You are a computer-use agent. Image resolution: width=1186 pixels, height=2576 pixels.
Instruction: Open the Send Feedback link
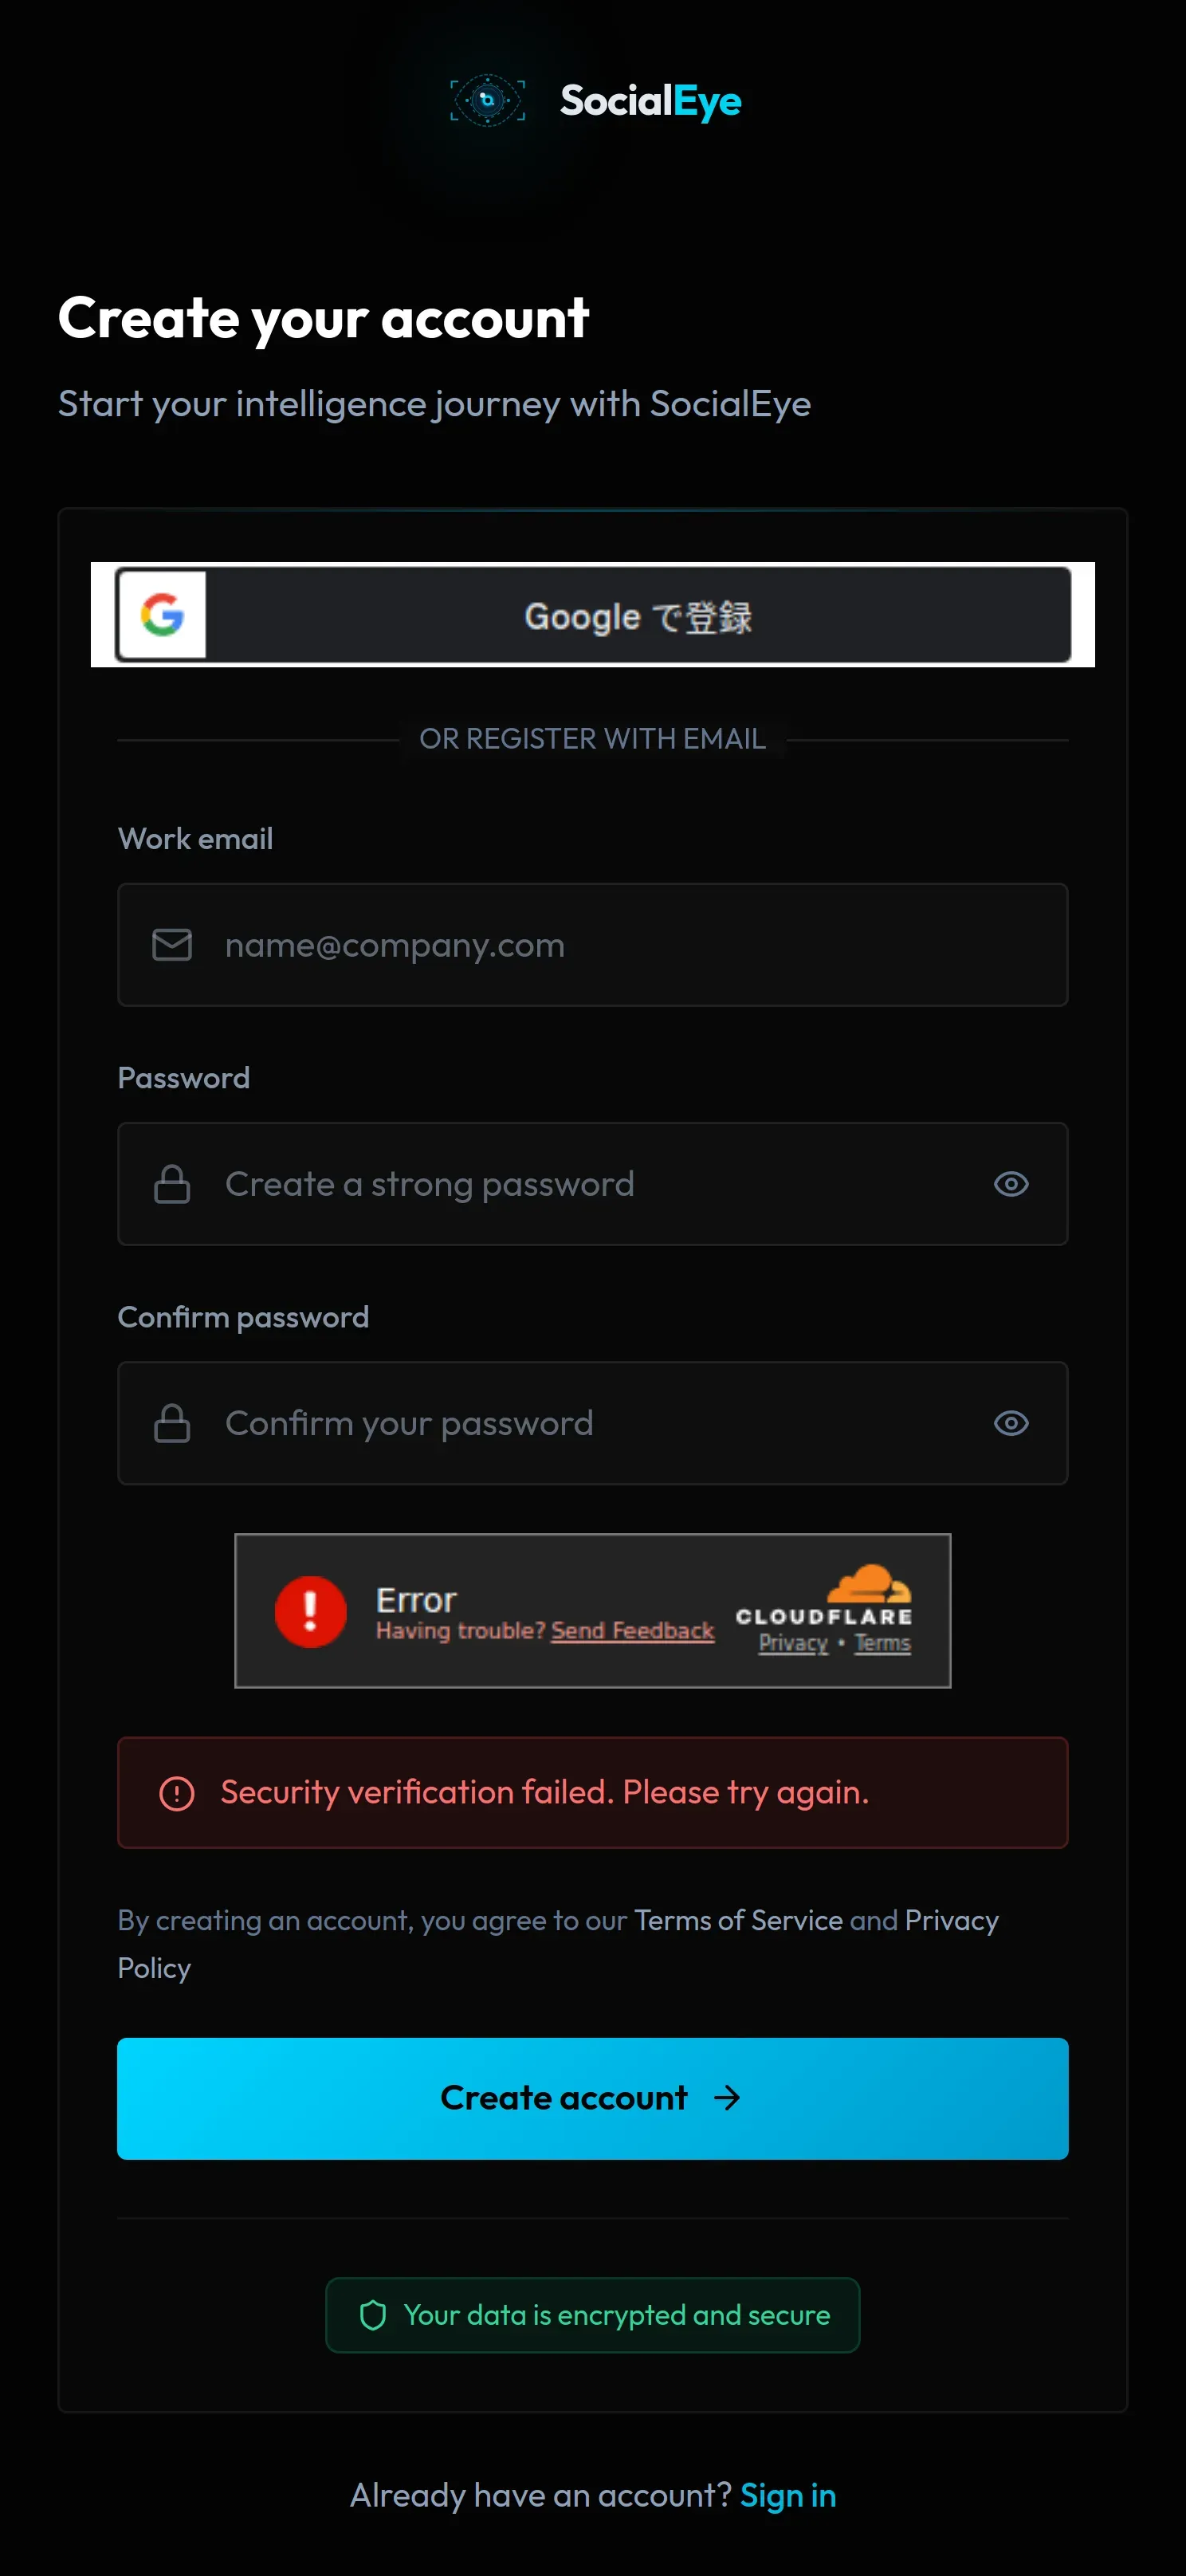tap(632, 1631)
